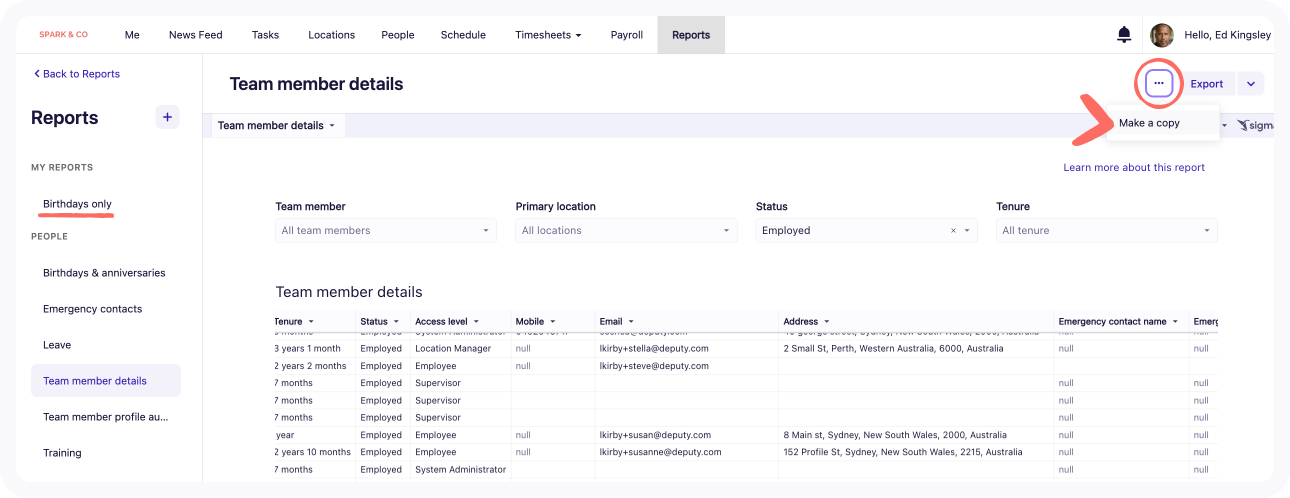Click the Location Manager access level cell
Image resolution: width=1290 pixels, height=498 pixels.
[x=460, y=349]
